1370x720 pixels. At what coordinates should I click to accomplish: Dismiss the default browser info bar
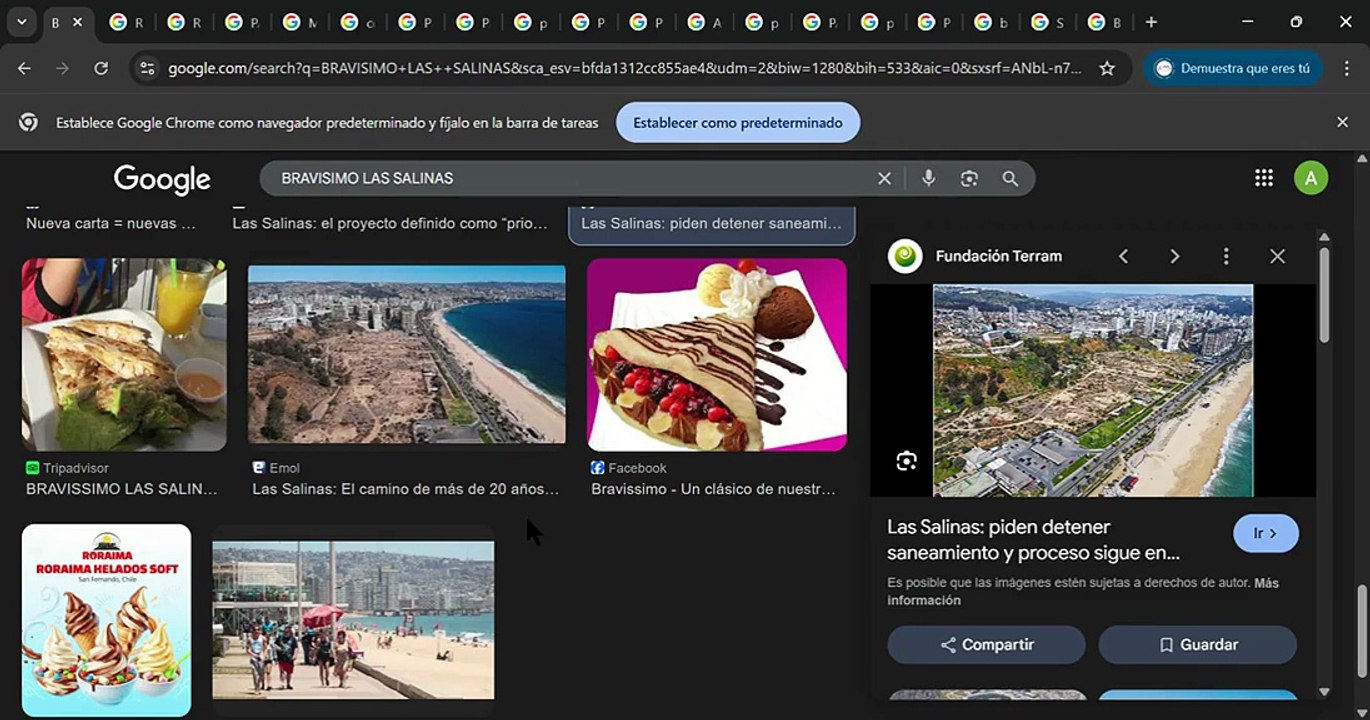1342,122
